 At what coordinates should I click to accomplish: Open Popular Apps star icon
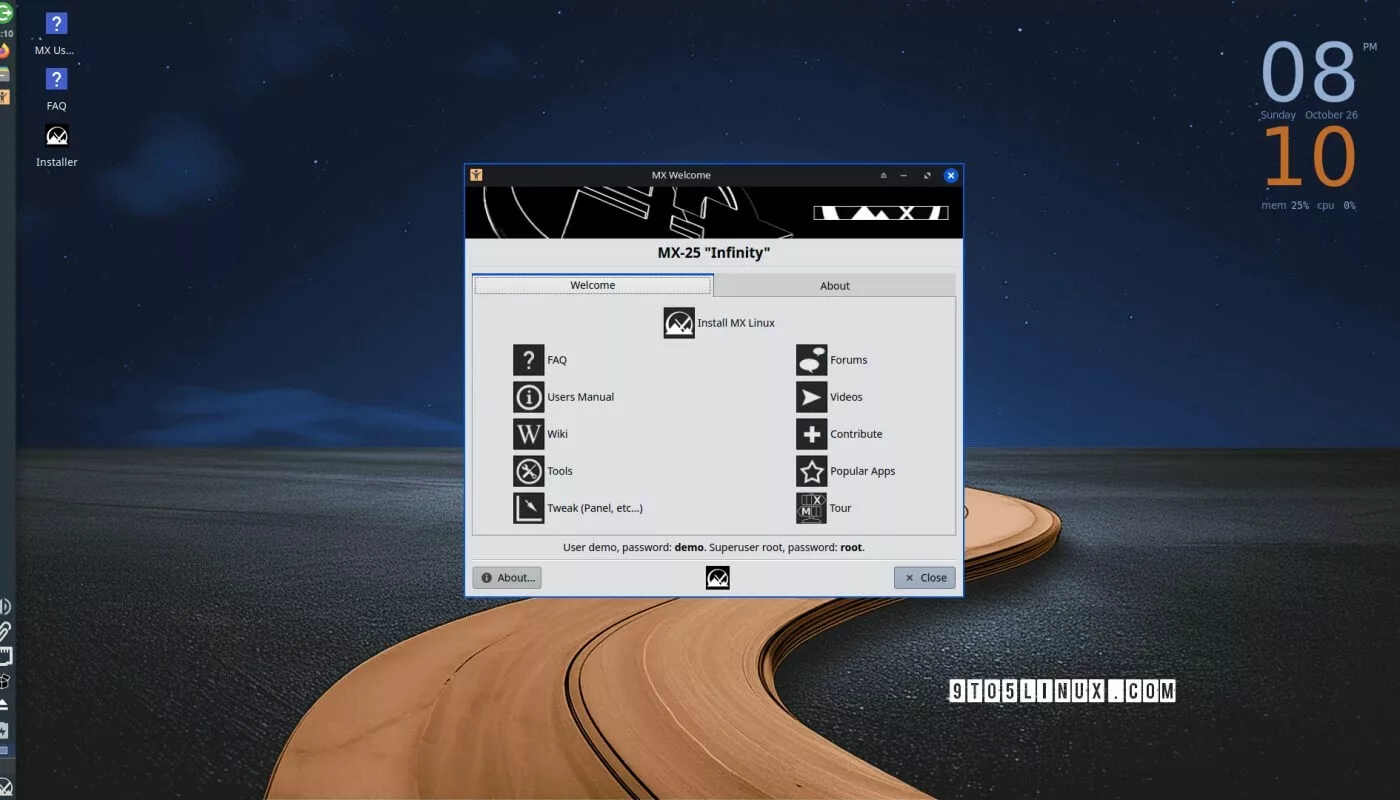point(811,471)
